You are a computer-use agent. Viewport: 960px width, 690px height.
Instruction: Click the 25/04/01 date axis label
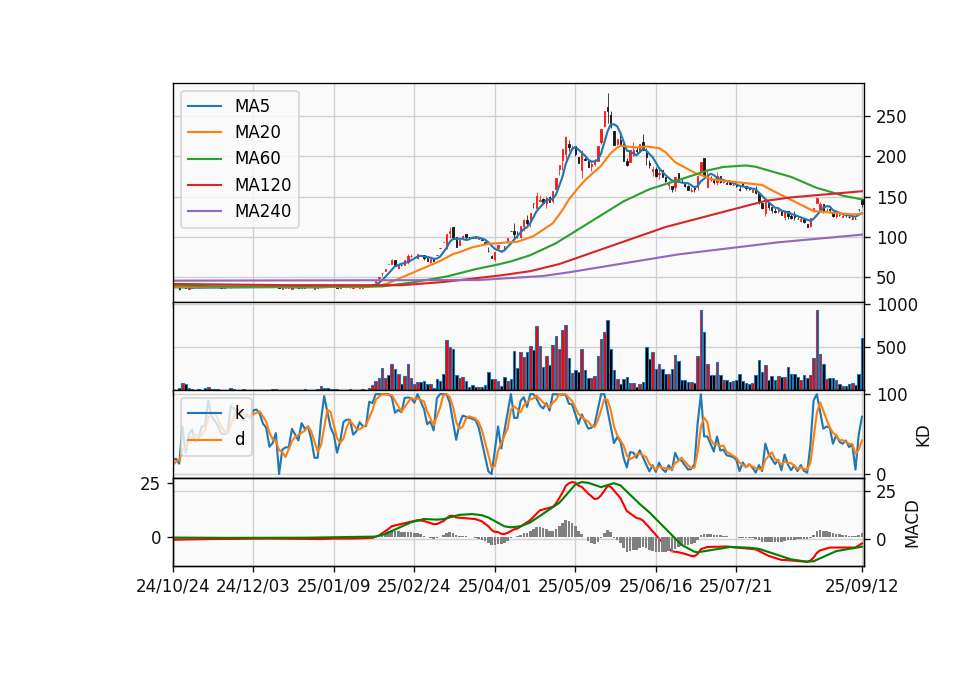coord(495,587)
